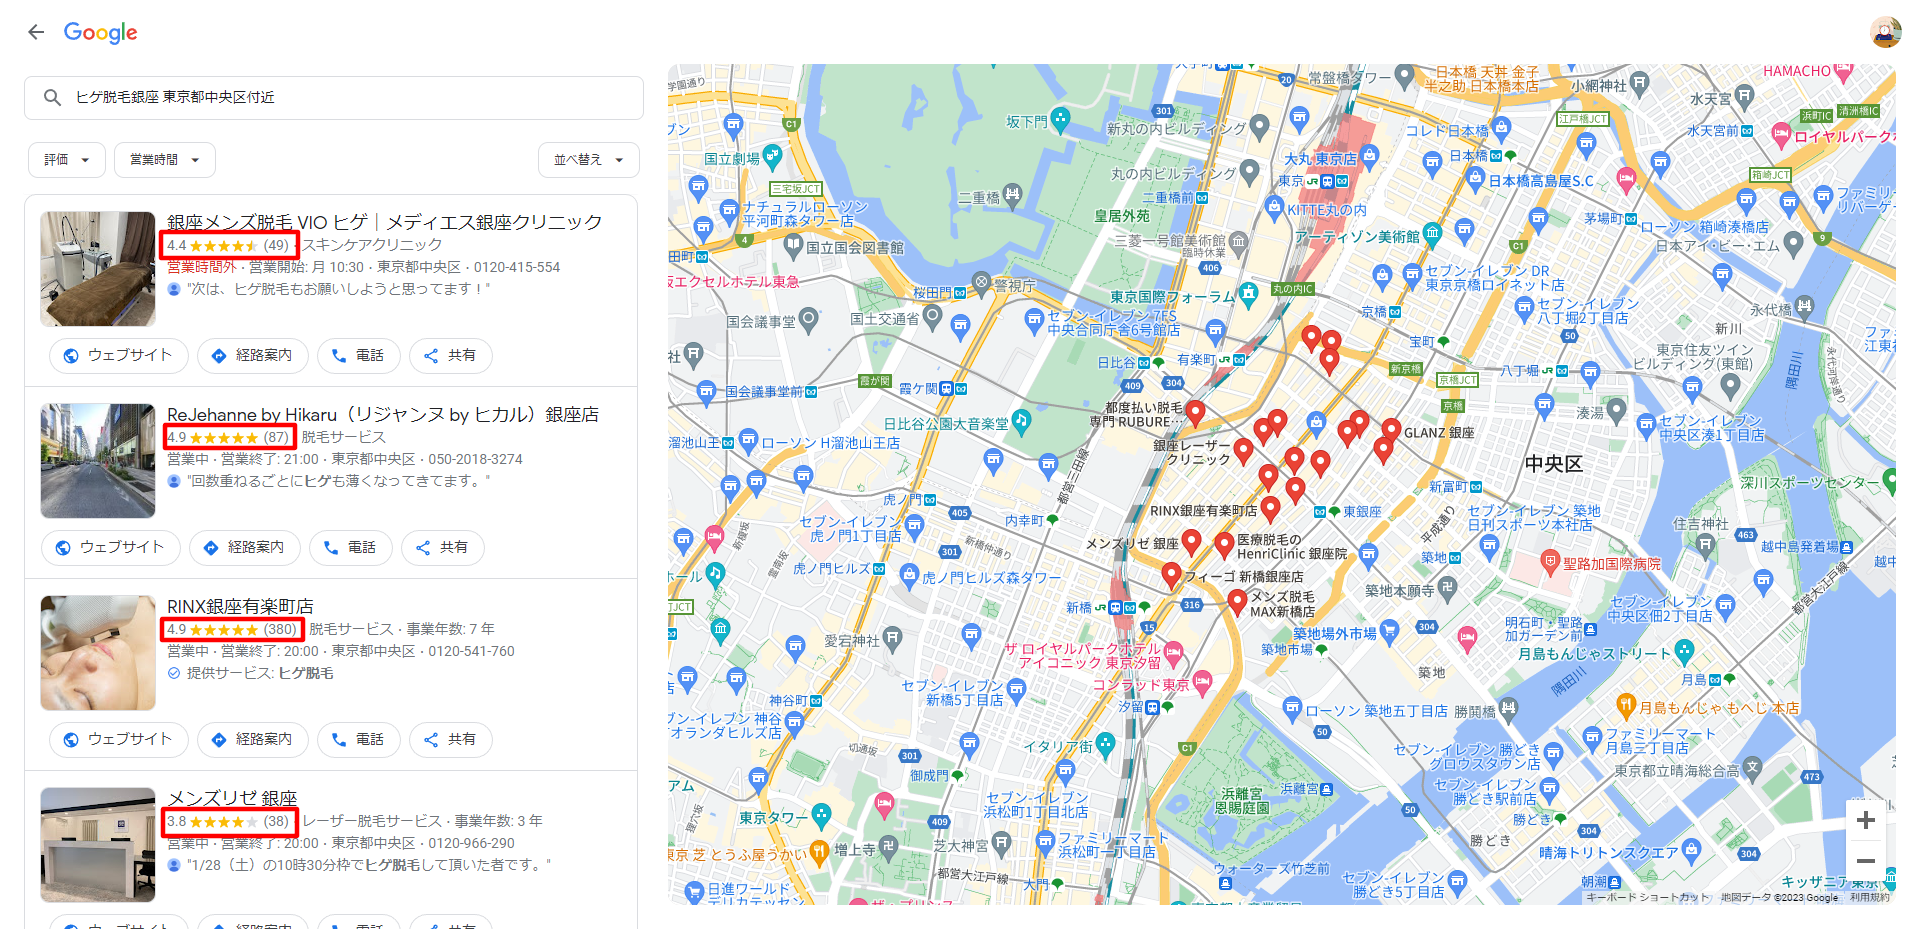Click the 月島もんじゃもへじ 本店 restaurant icon

point(1626,706)
